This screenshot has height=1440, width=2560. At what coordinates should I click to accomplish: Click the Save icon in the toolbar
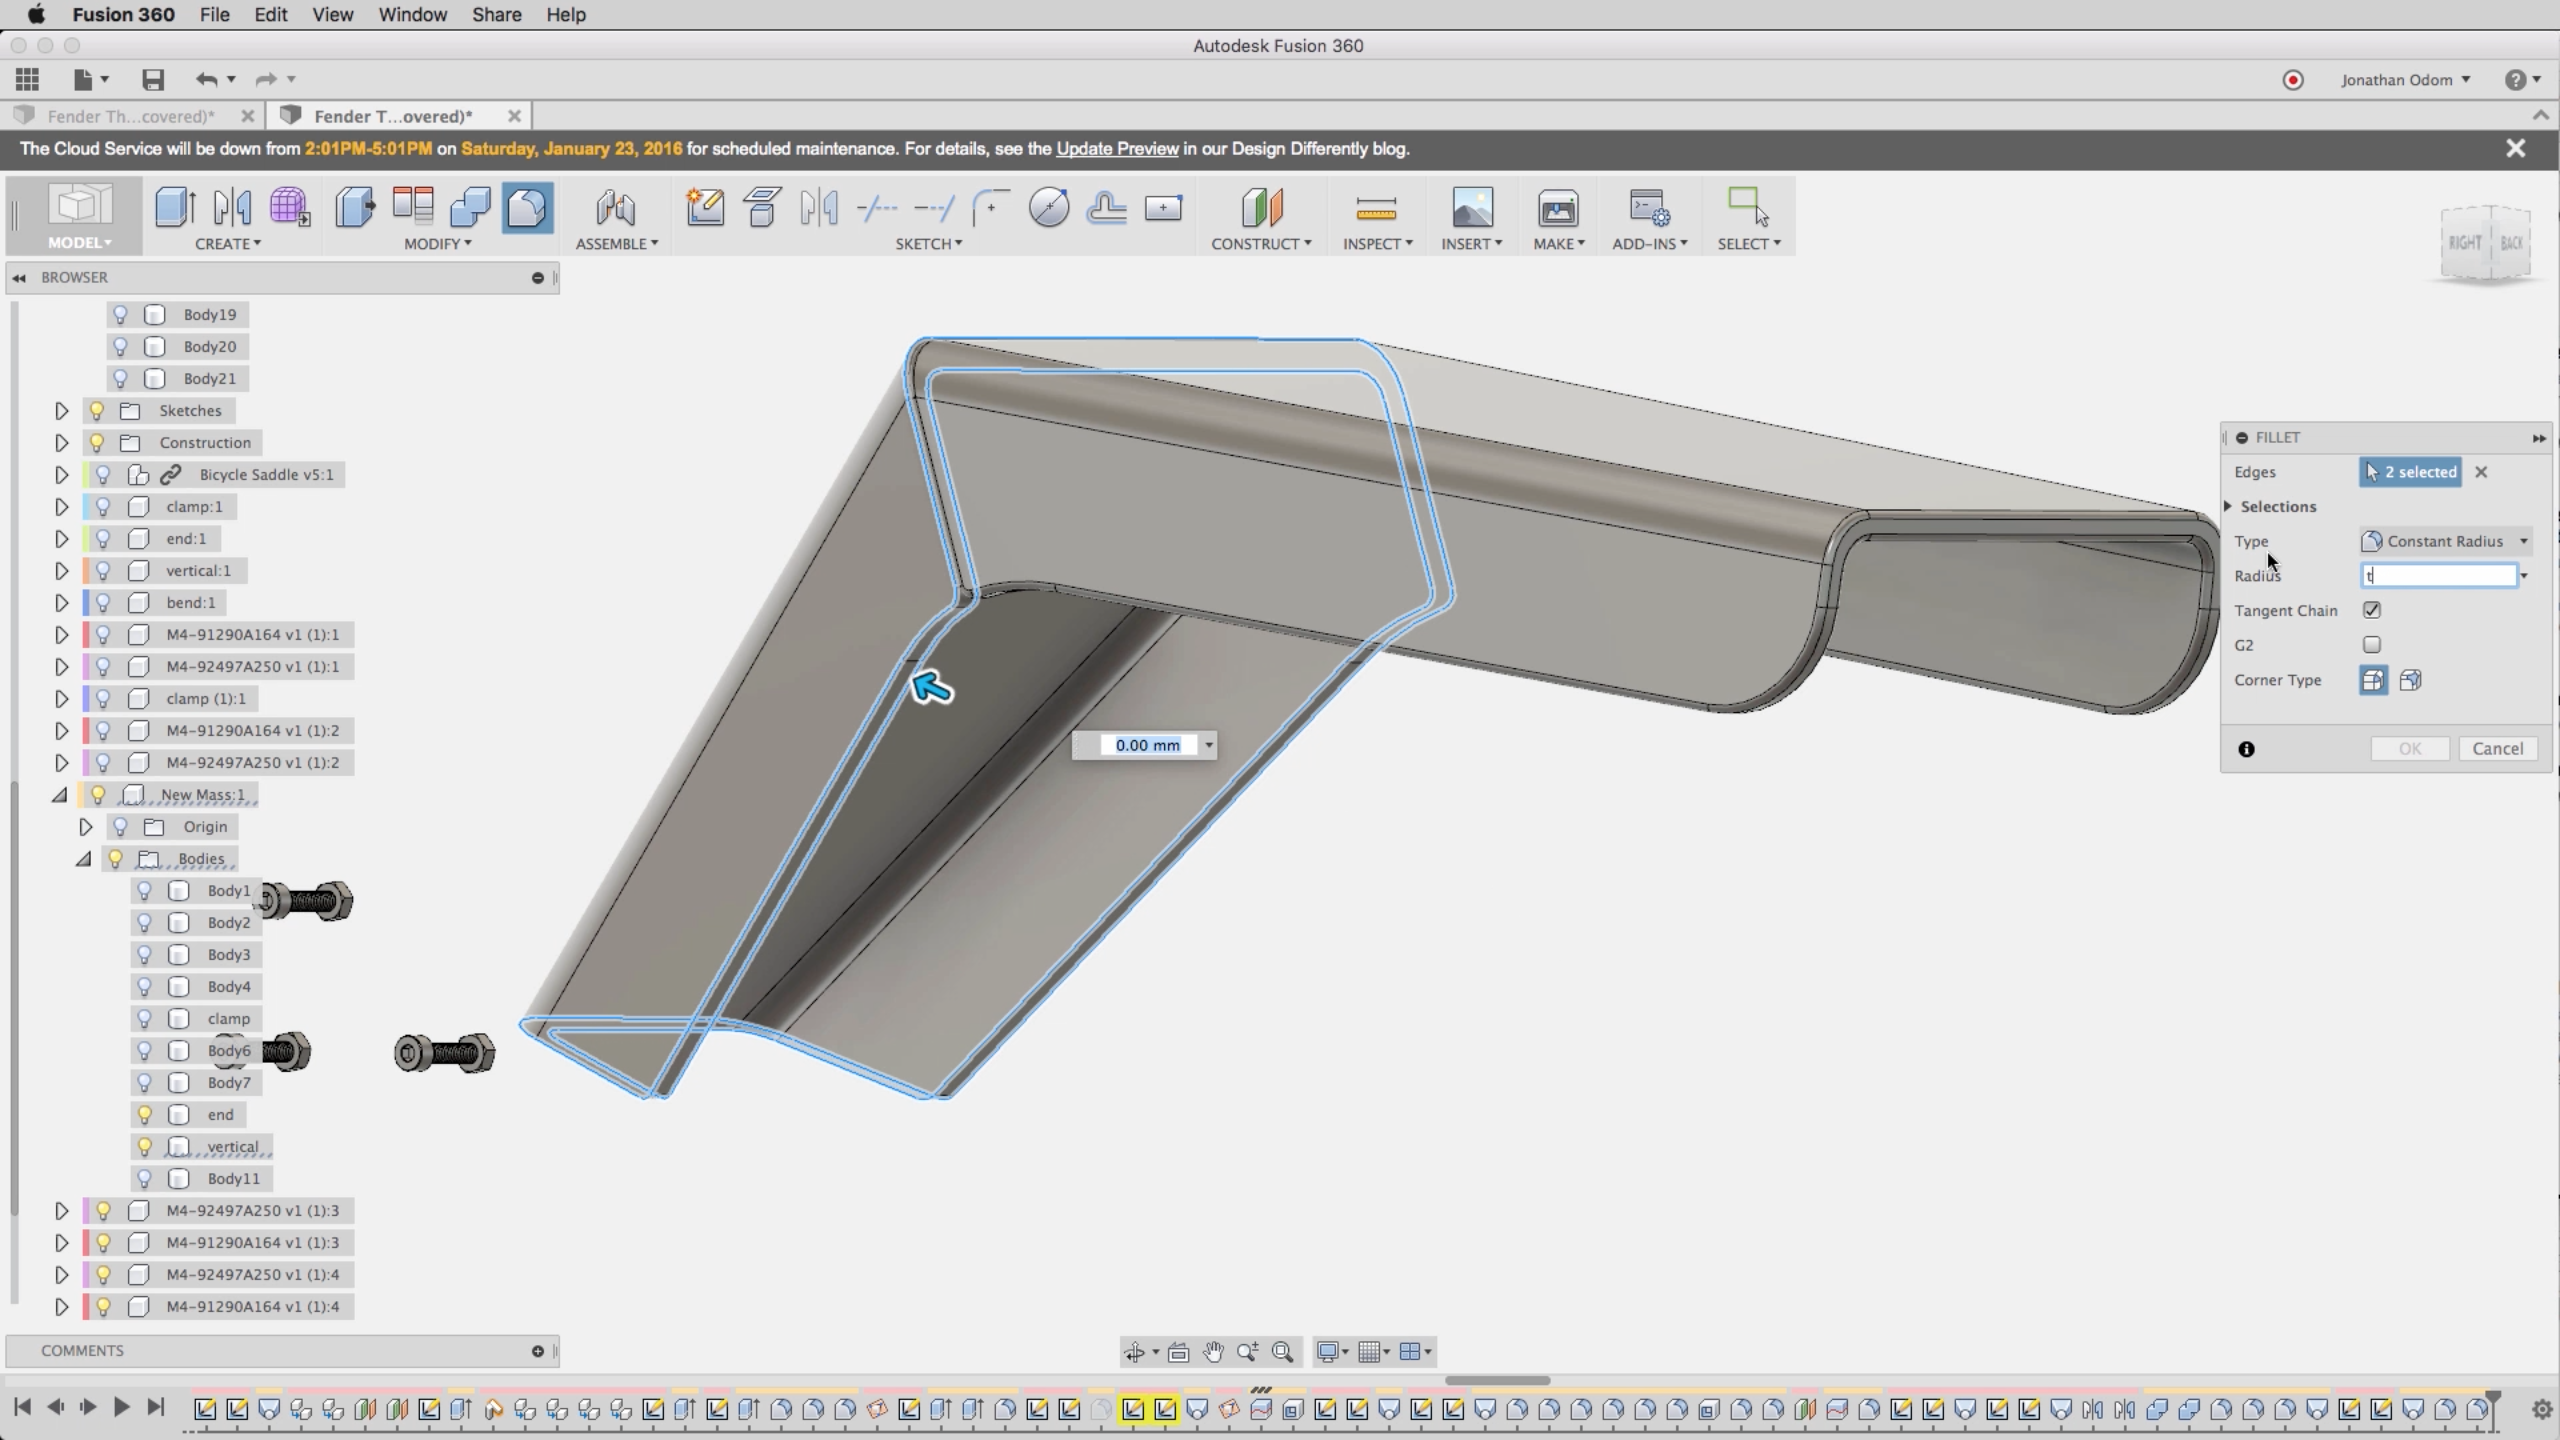[x=152, y=79]
